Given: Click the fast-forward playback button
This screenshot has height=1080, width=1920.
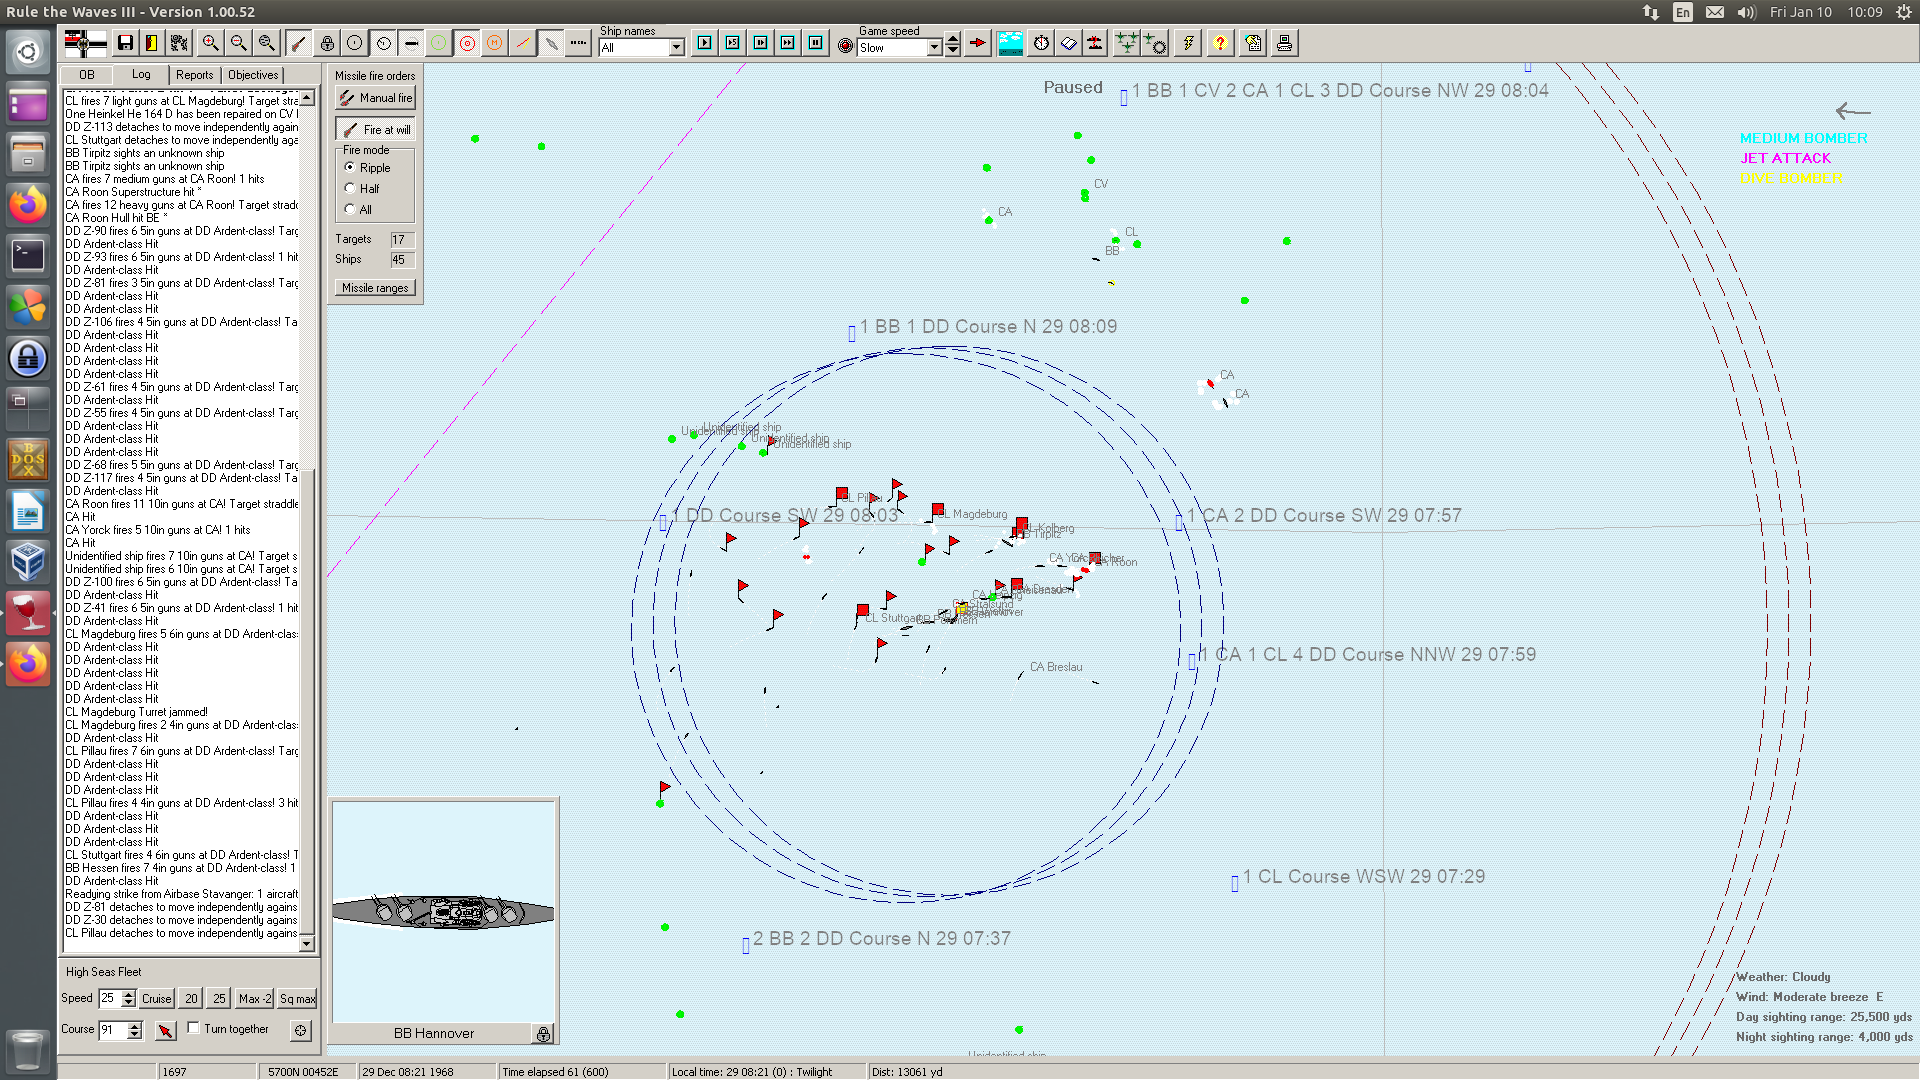Looking at the screenshot, I should coord(788,43).
